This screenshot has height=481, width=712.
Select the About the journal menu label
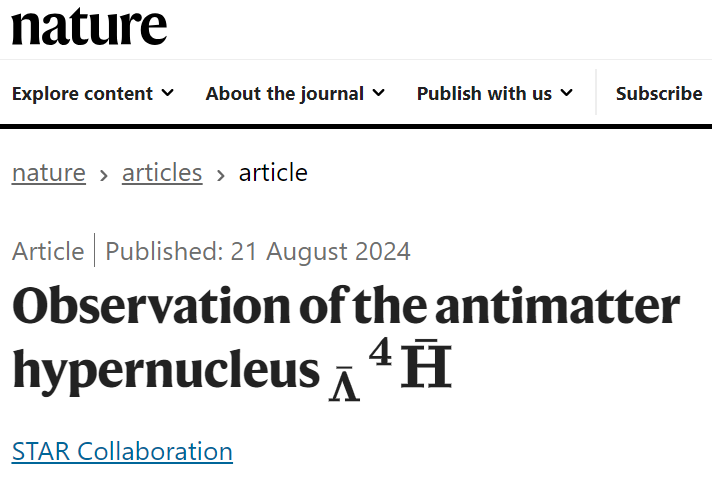(x=284, y=94)
